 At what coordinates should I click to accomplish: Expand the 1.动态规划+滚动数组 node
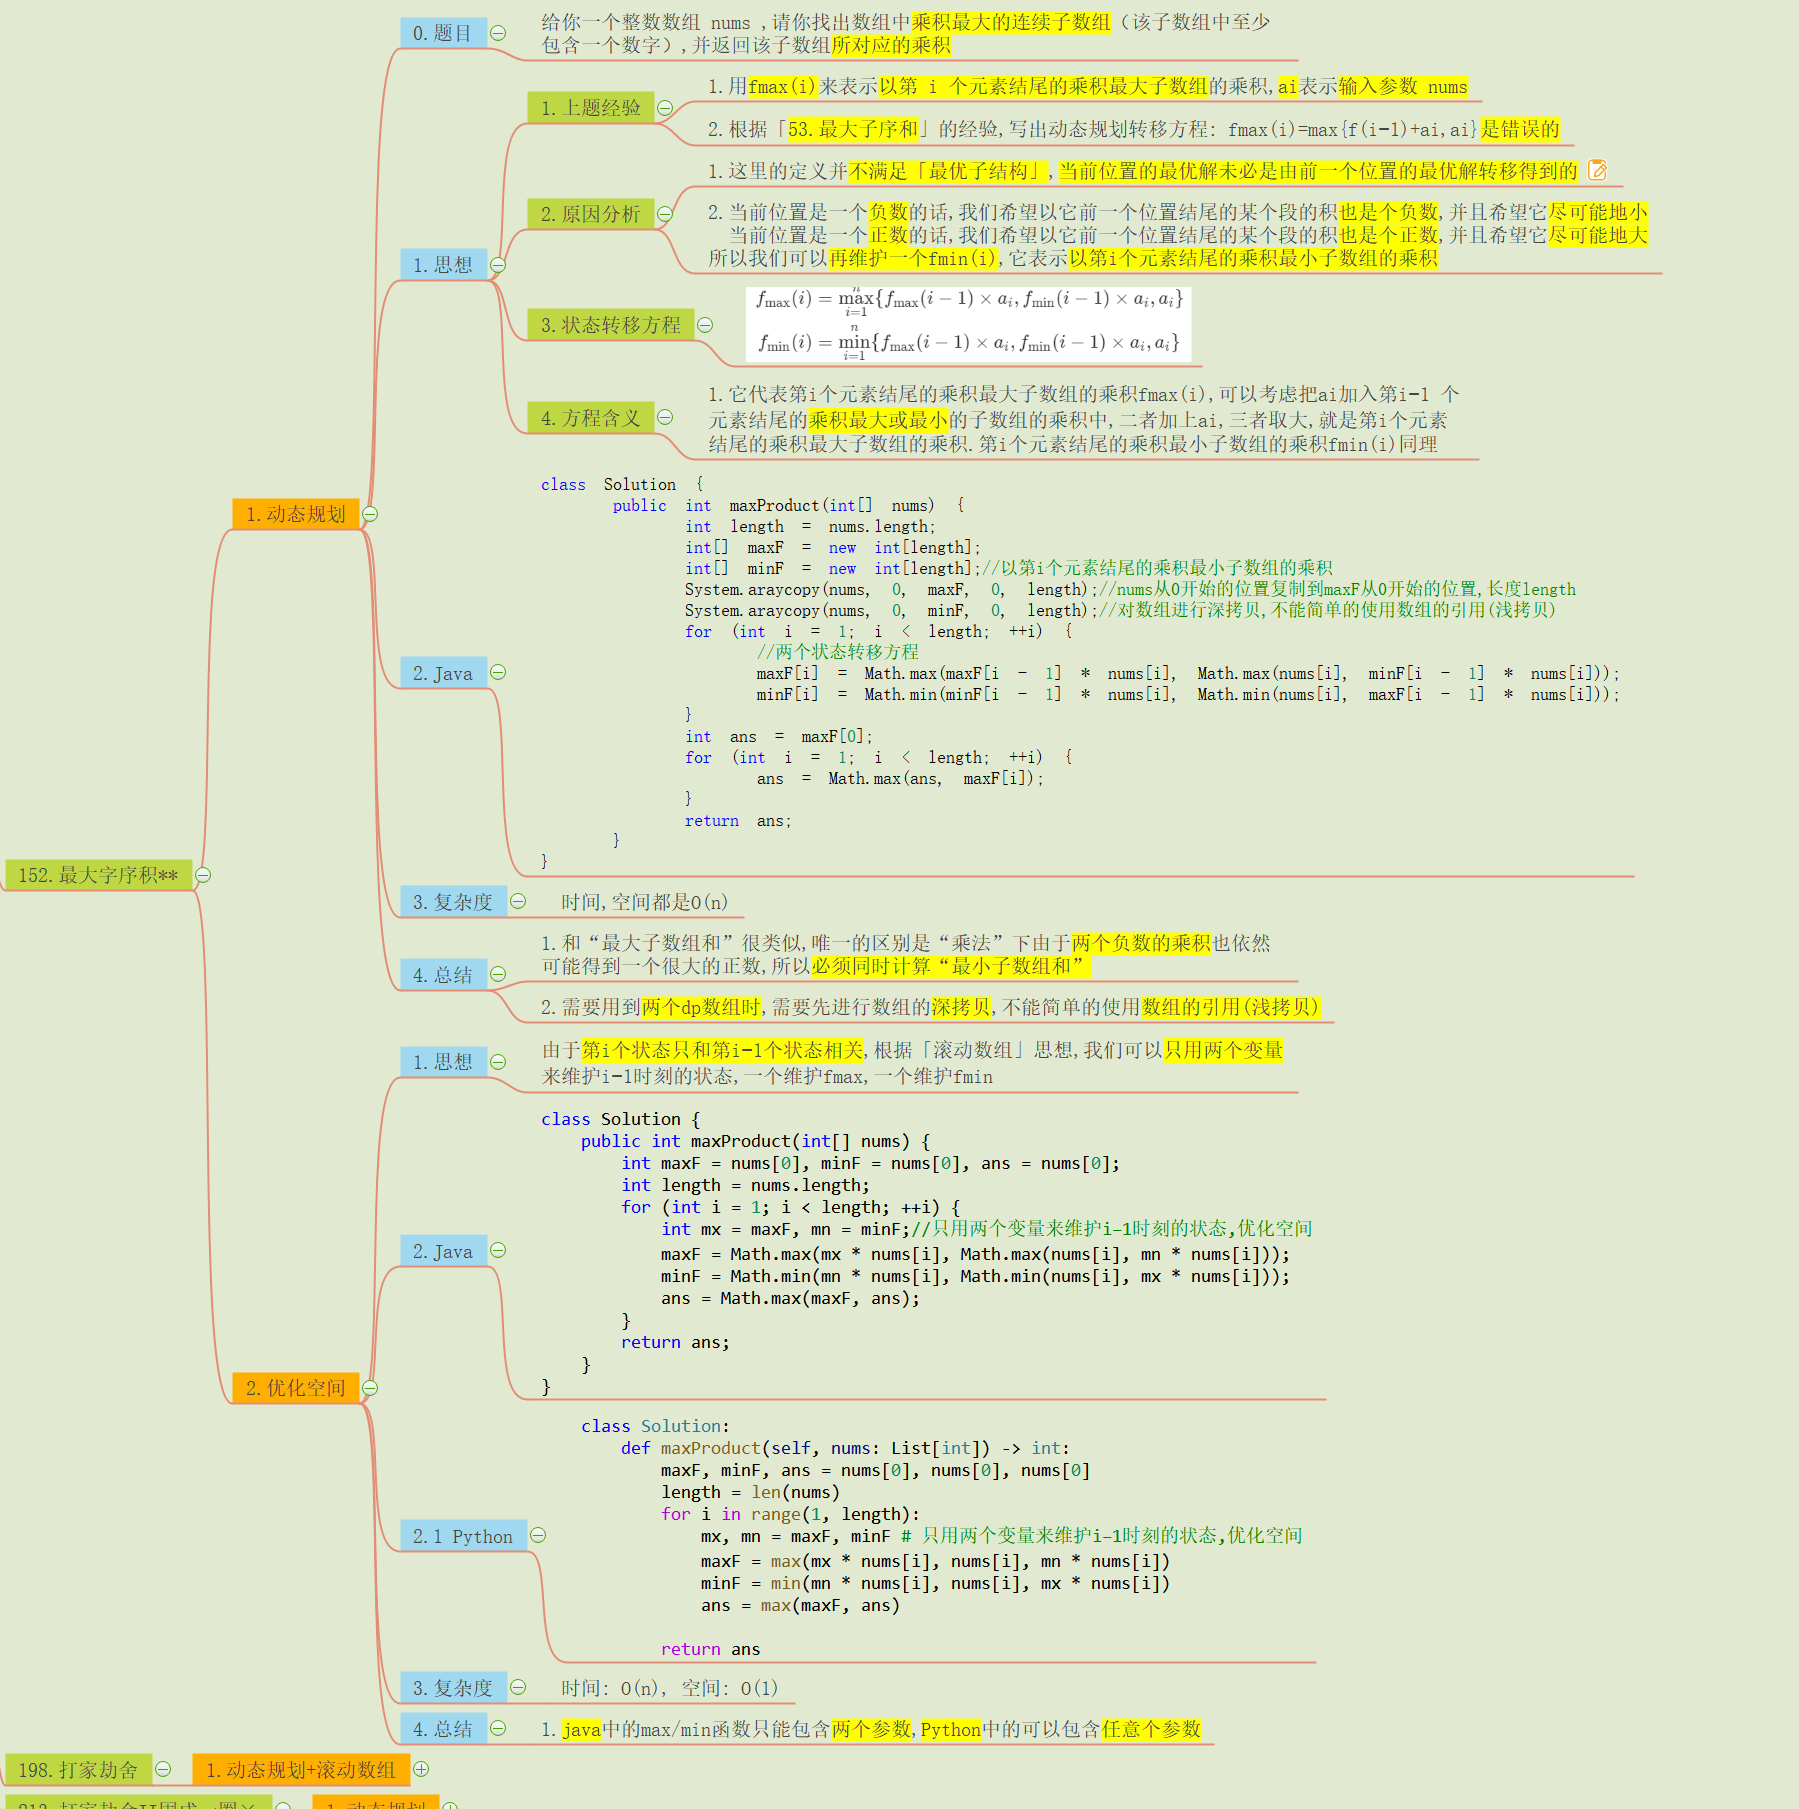(x=421, y=1769)
